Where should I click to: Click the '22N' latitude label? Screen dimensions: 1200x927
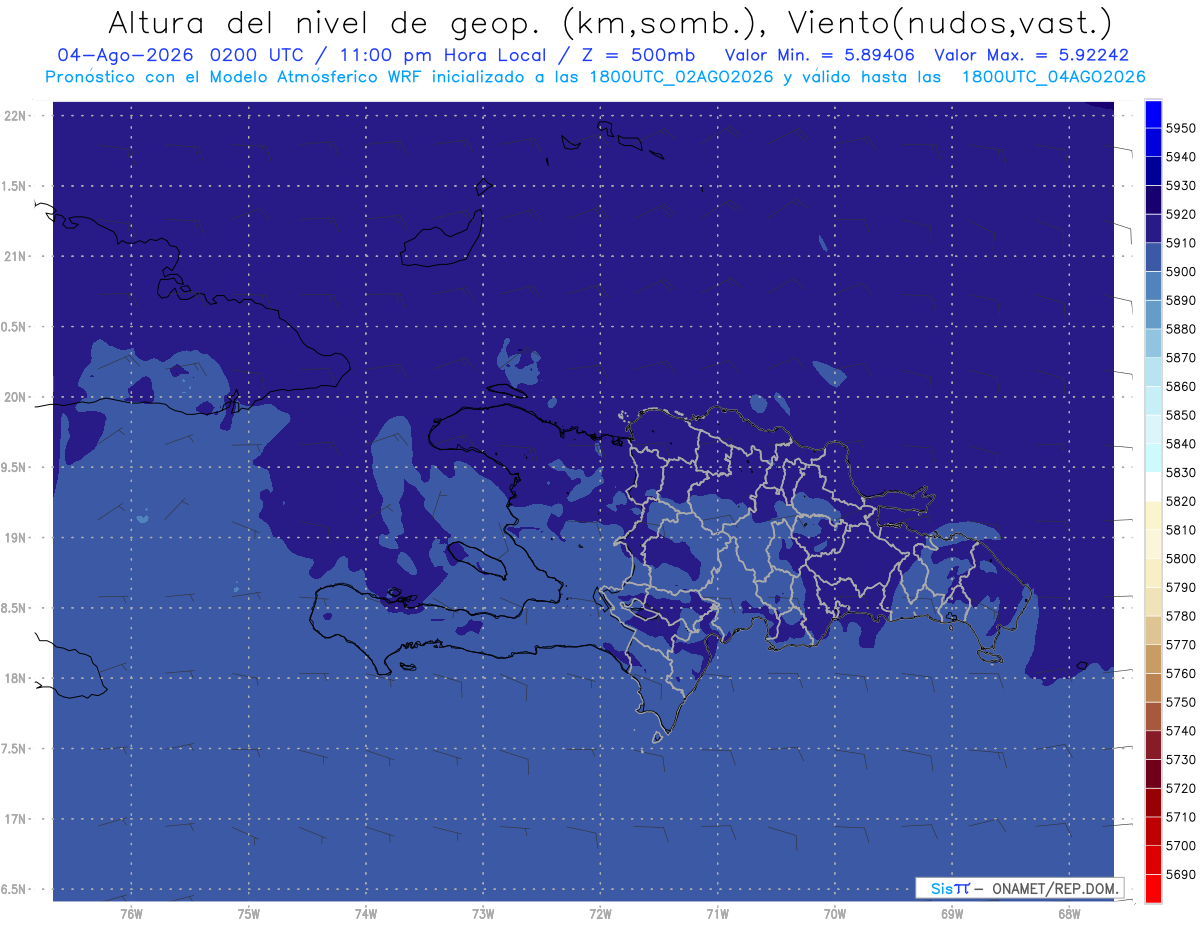click(x=15, y=116)
